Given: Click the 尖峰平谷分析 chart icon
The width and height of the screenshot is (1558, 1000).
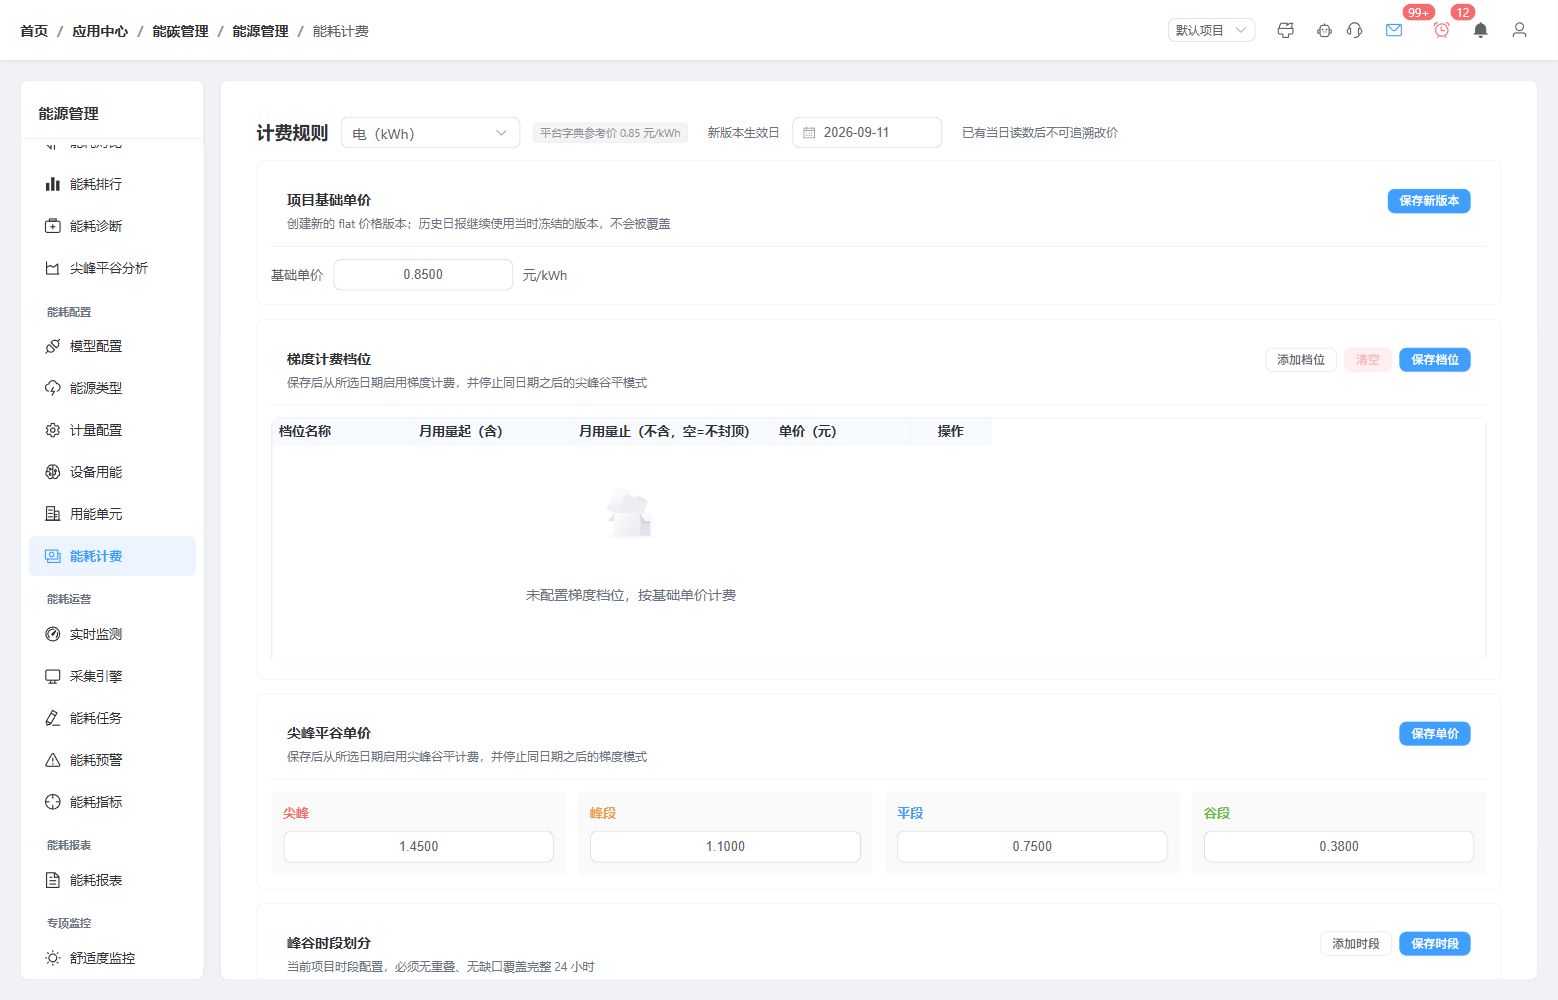Looking at the screenshot, I should pos(53,268).
